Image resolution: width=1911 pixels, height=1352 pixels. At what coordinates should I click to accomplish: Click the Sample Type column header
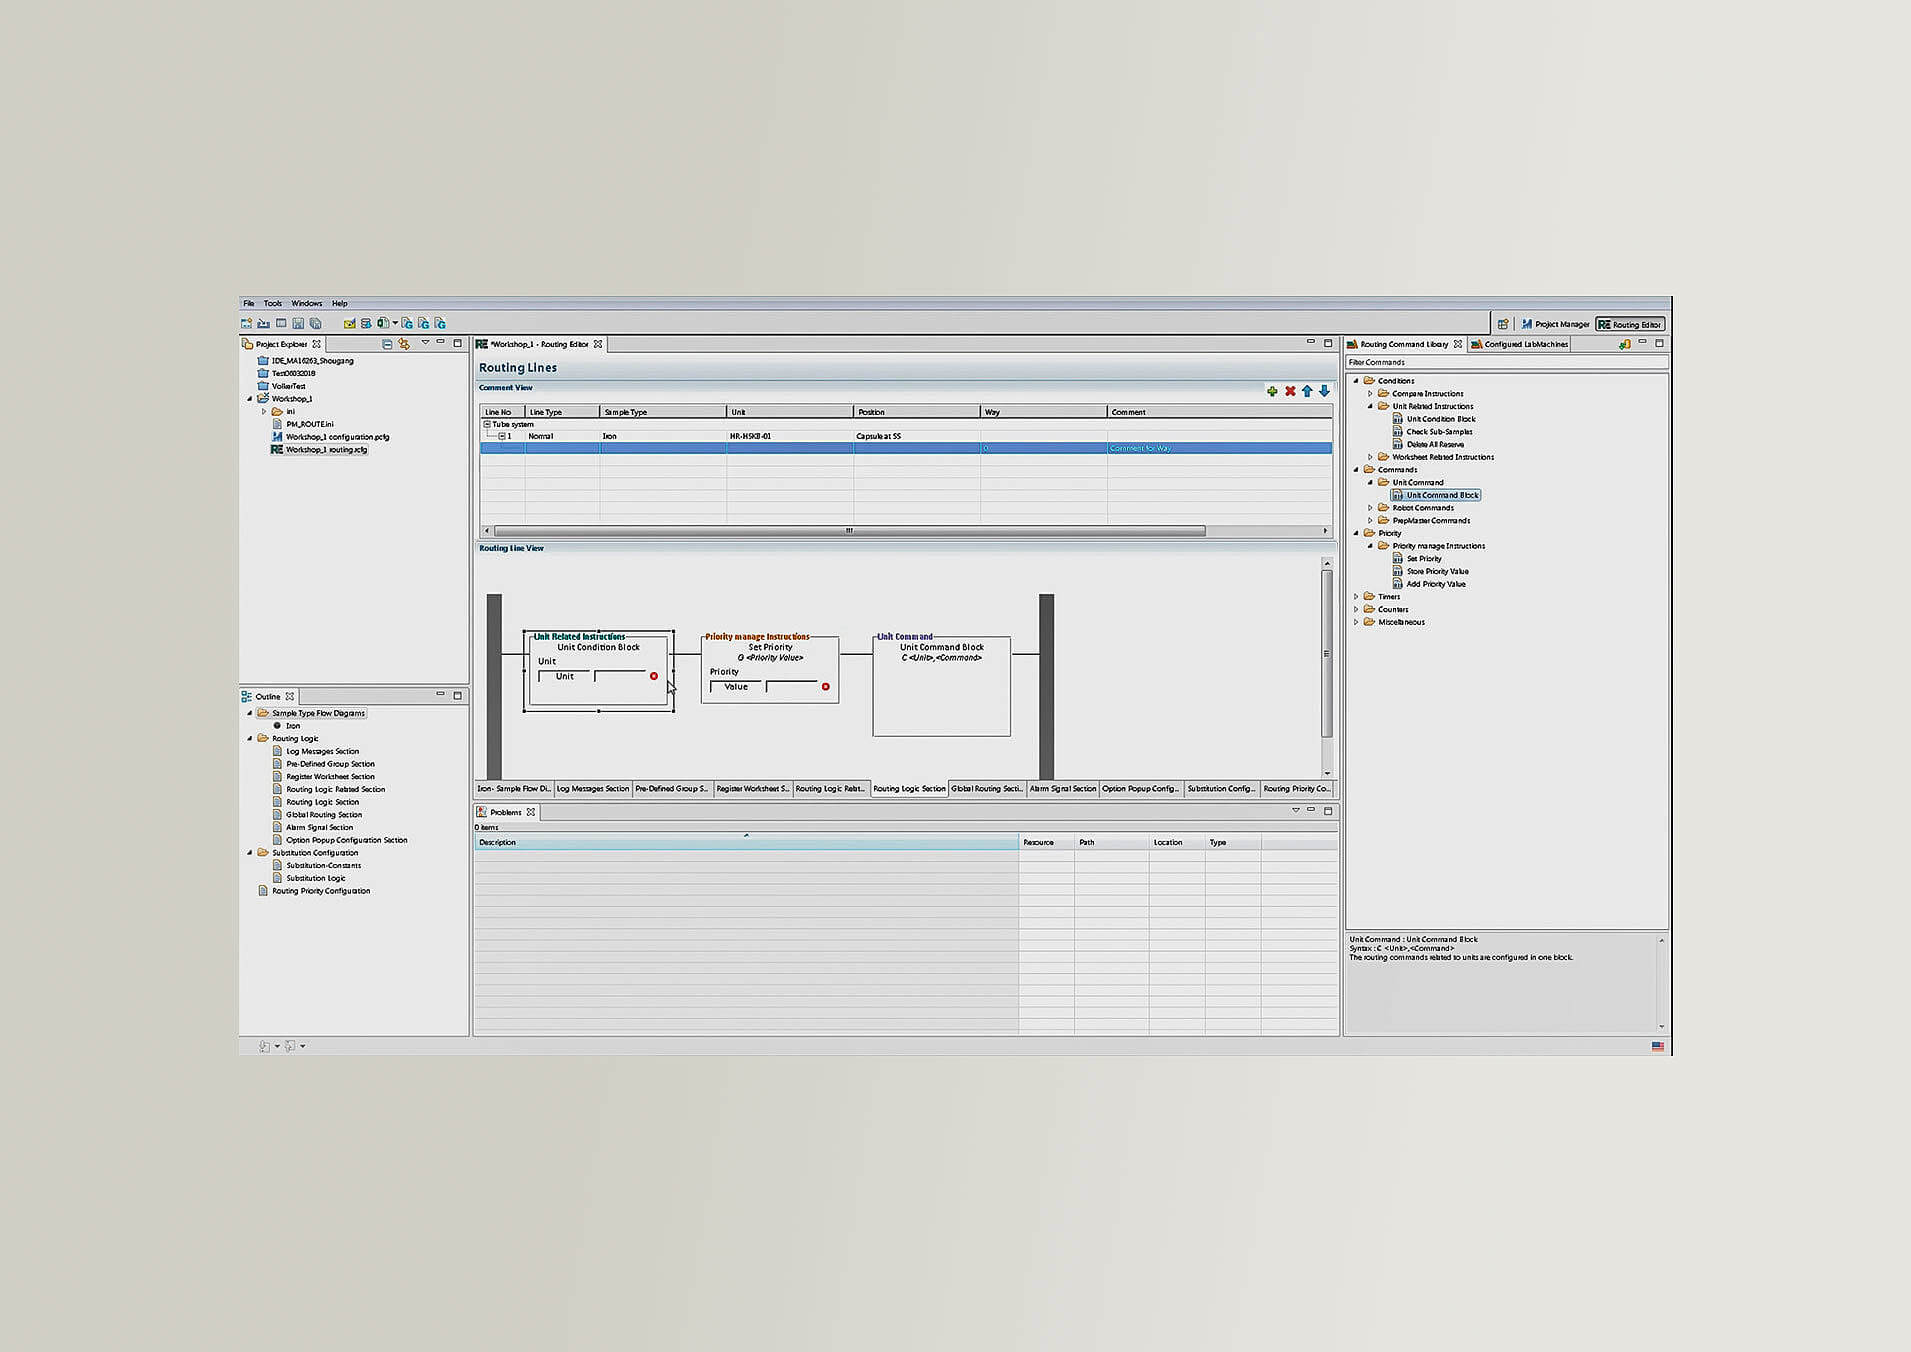point(663,412)
